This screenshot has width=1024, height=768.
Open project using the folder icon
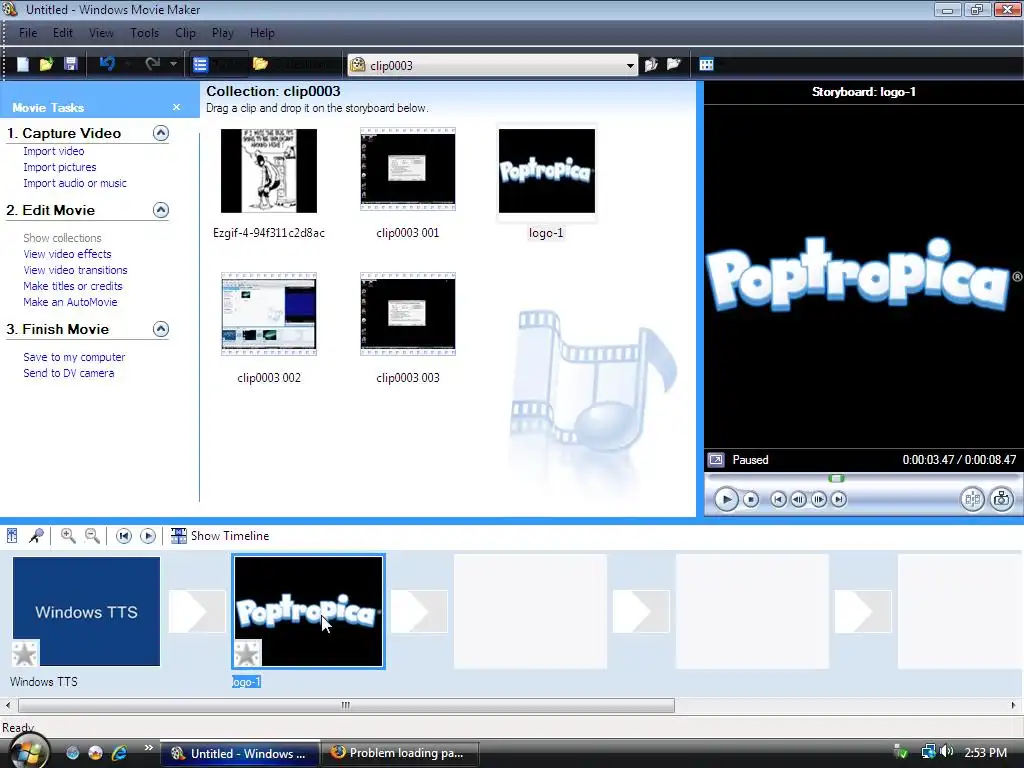46,64
